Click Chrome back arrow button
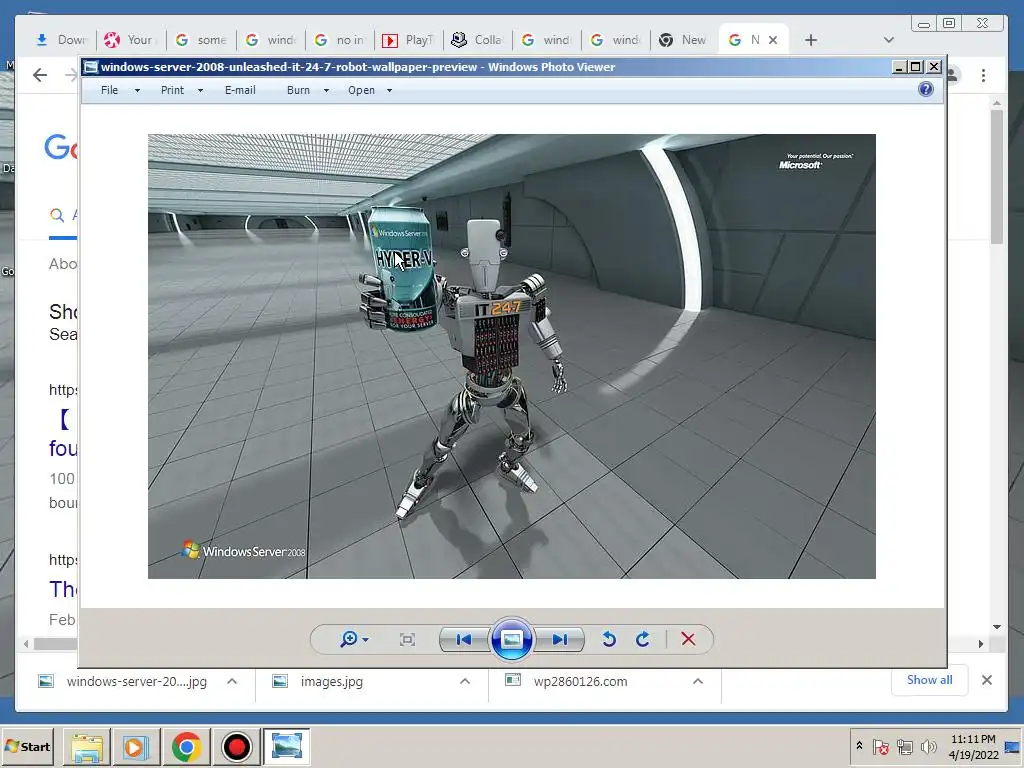1024x768 pixels. tap(40, 75)
